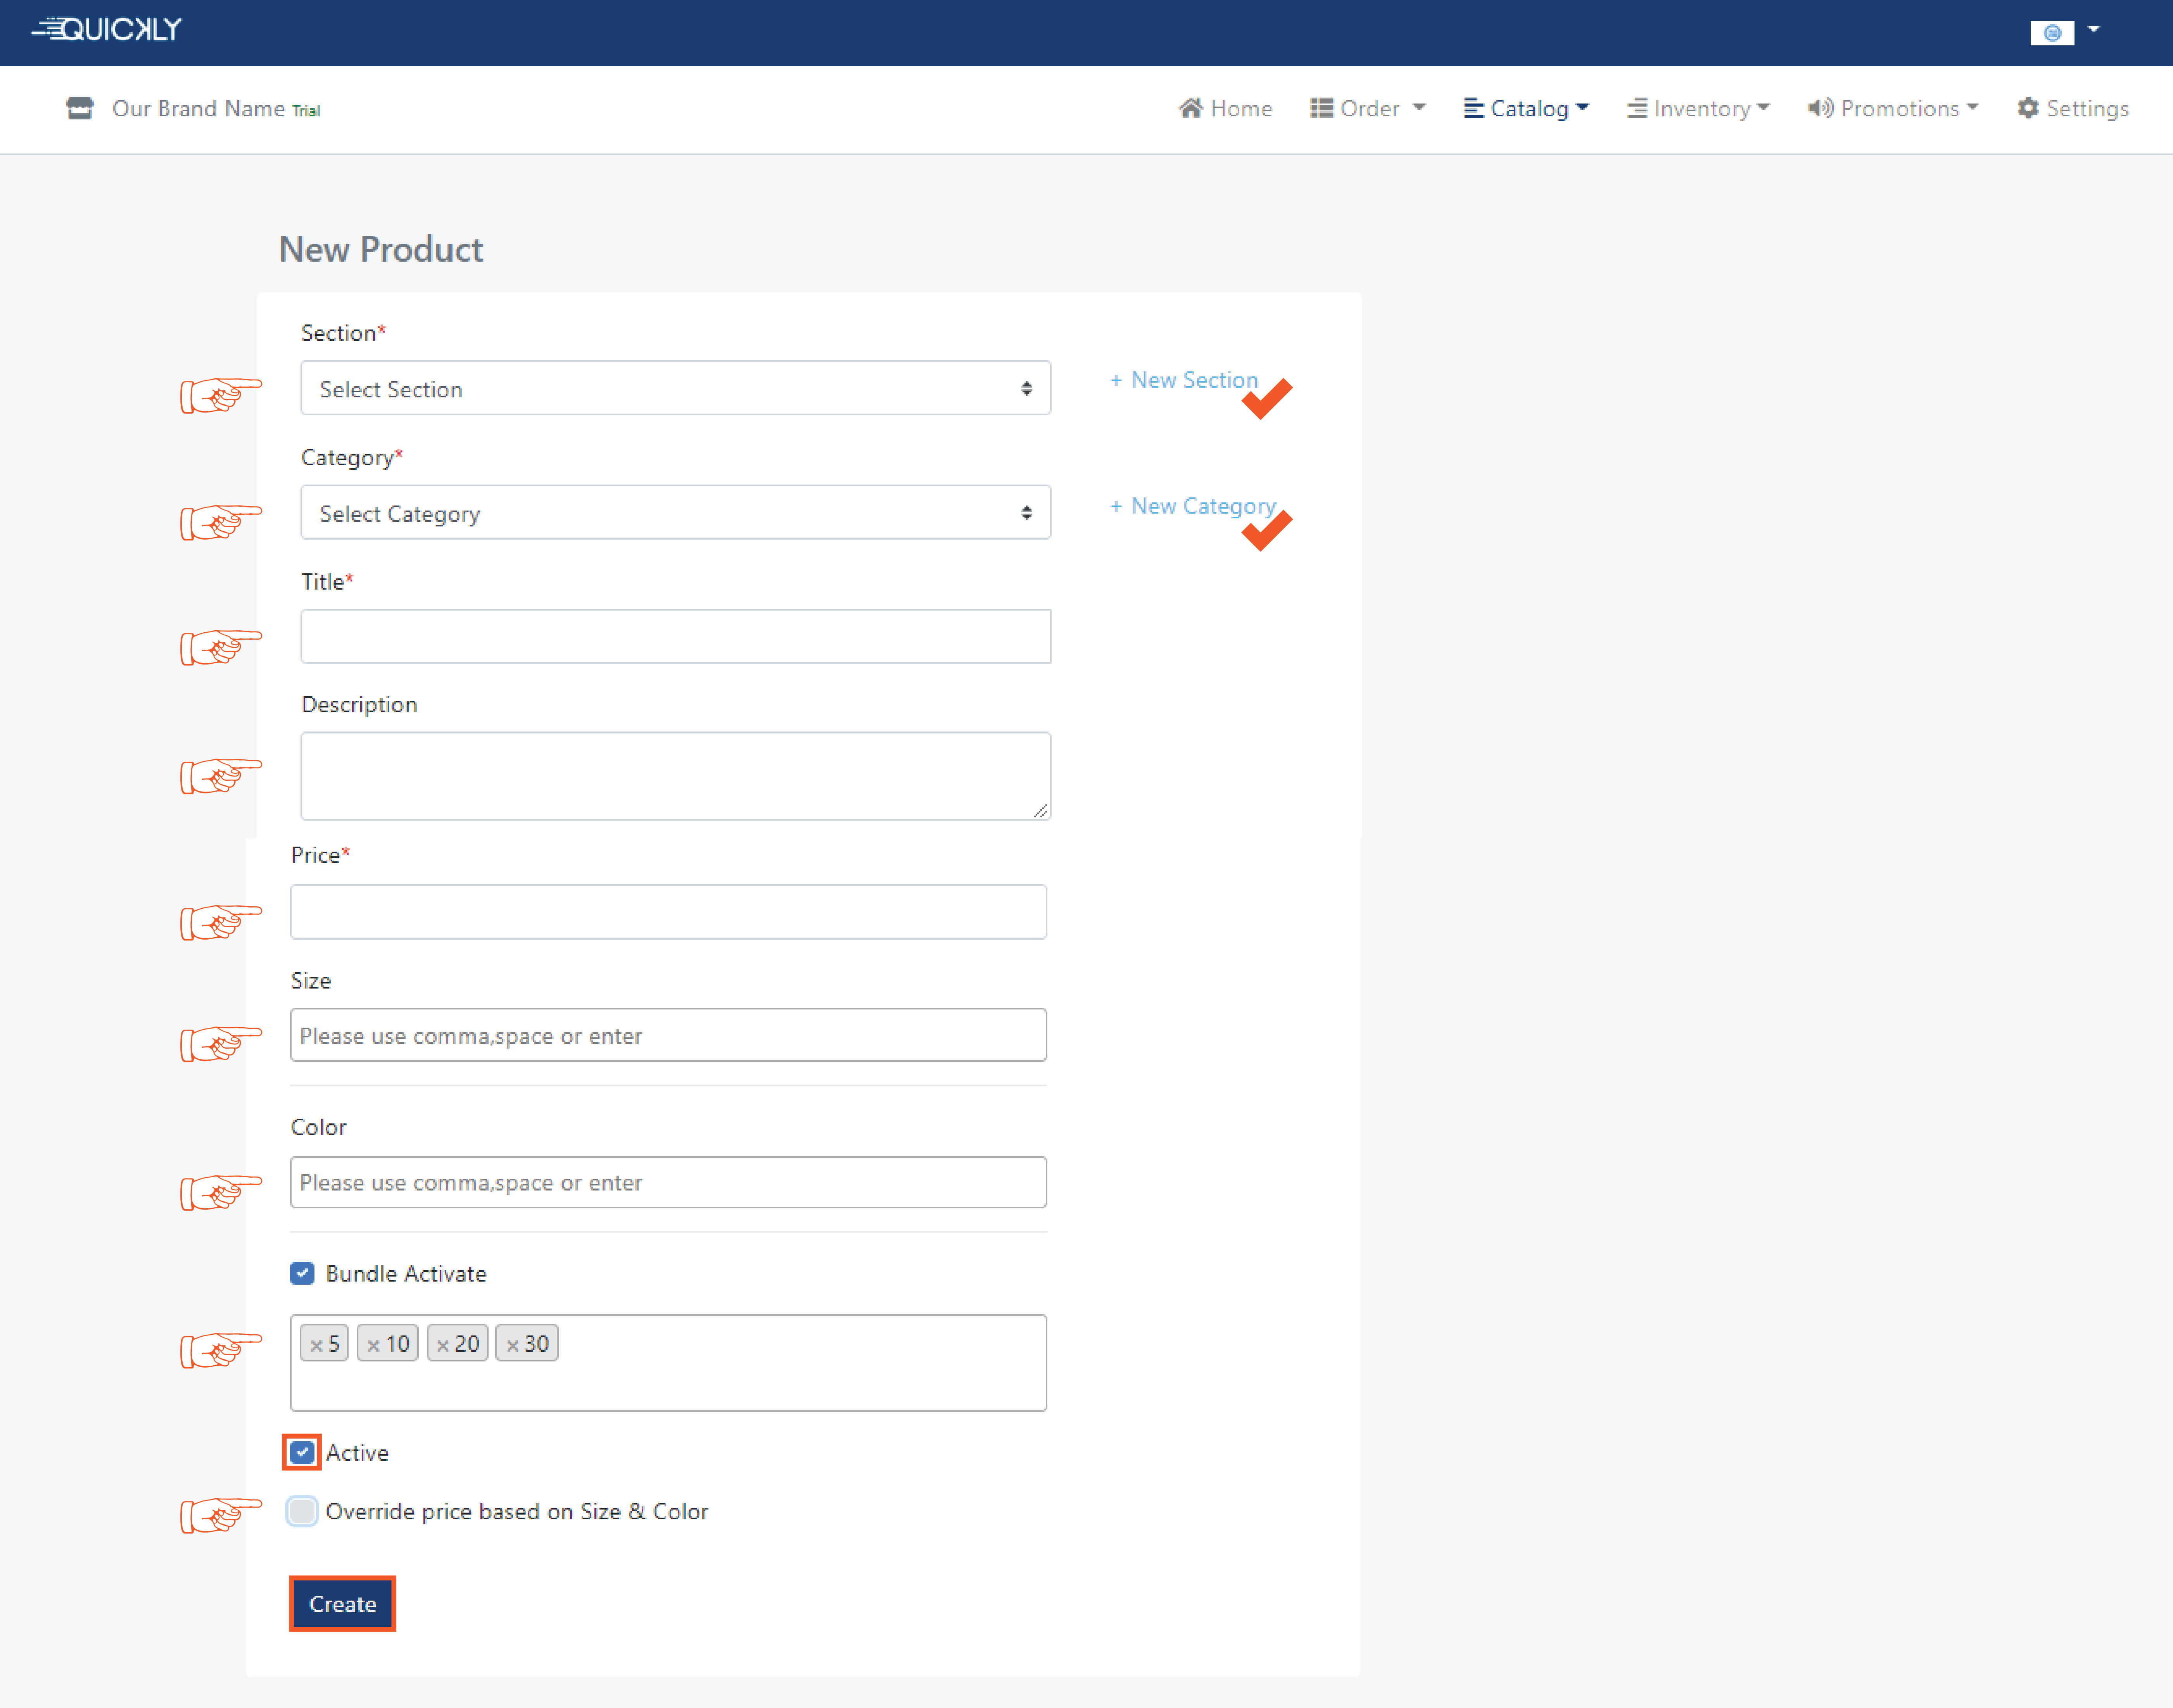Toggle the Active checkbox

click(302, 1452)
